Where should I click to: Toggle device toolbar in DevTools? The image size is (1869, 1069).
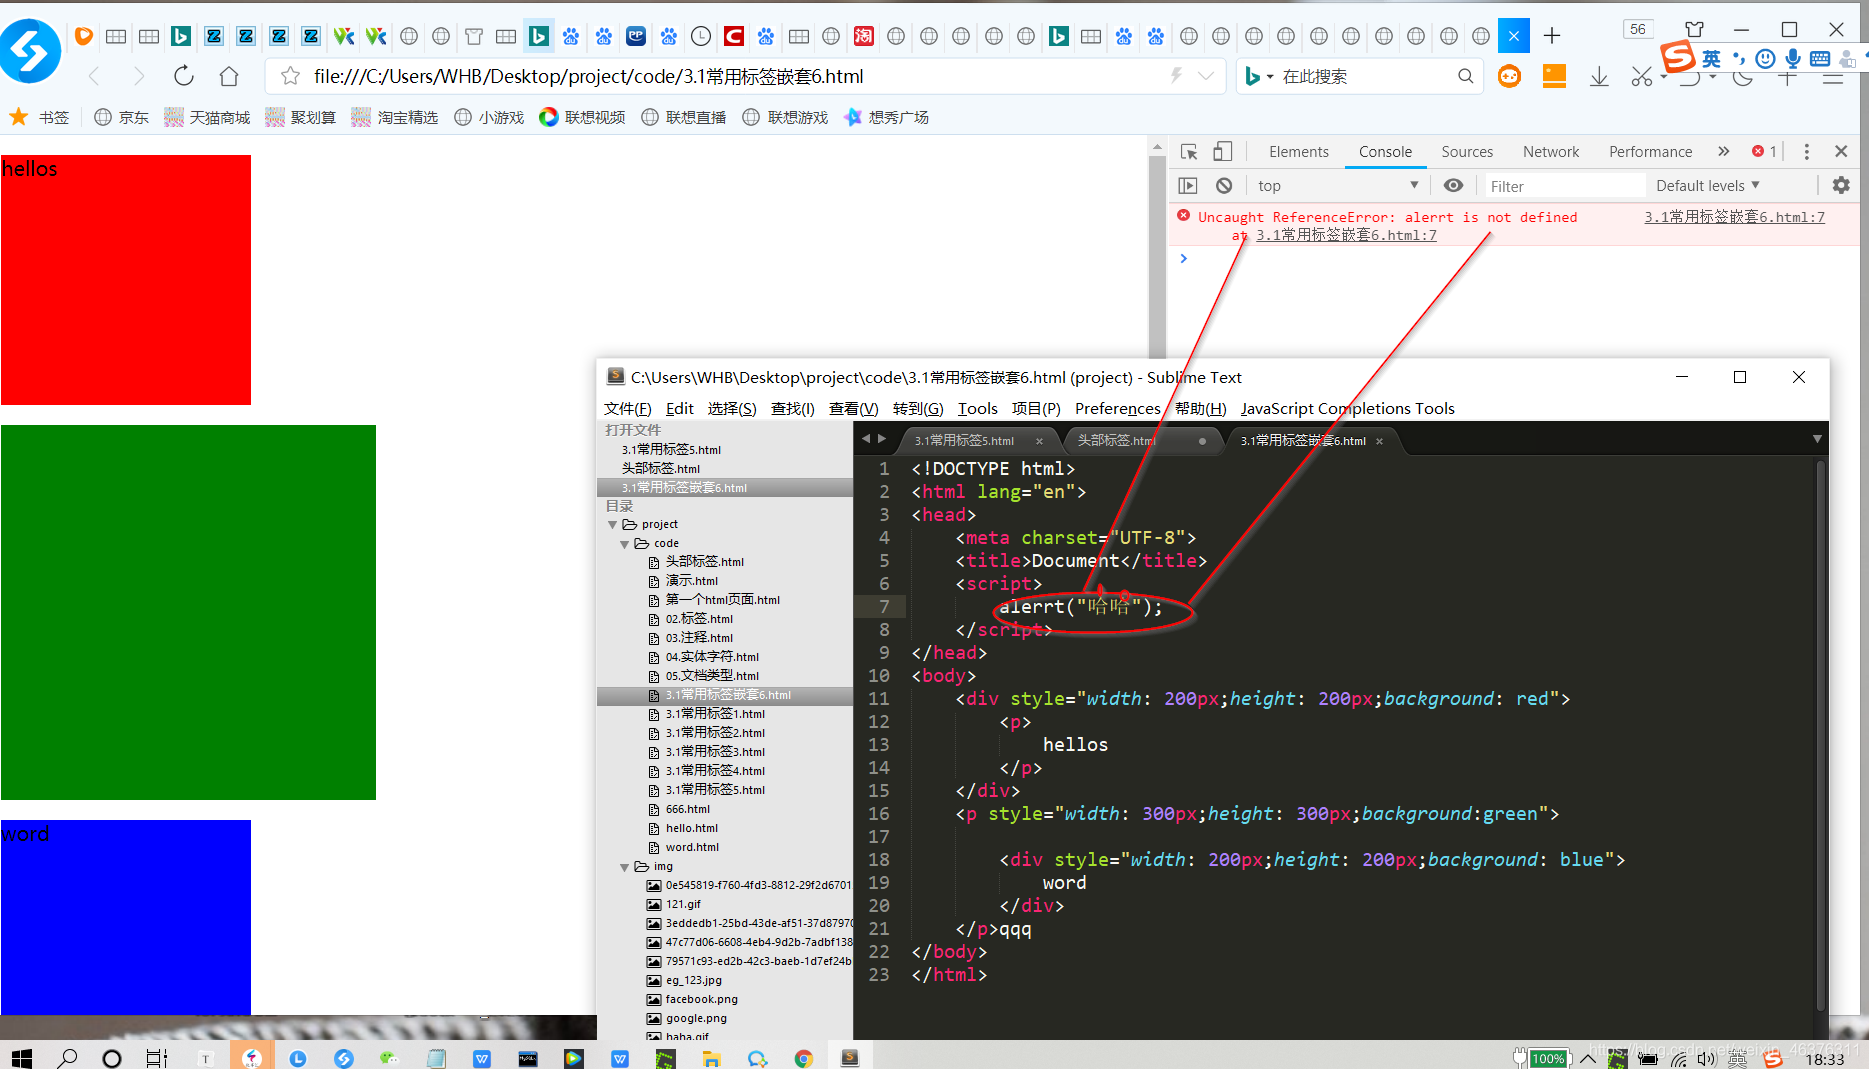(1222, 152)
